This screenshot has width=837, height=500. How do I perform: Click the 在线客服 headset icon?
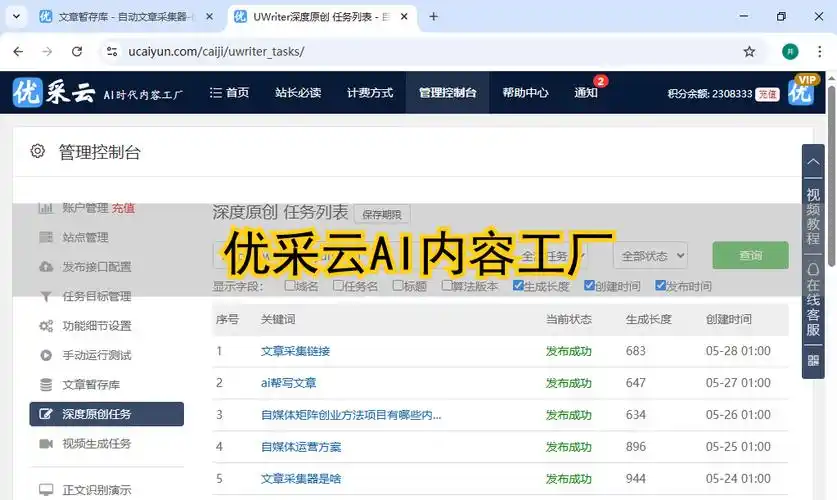813,269
